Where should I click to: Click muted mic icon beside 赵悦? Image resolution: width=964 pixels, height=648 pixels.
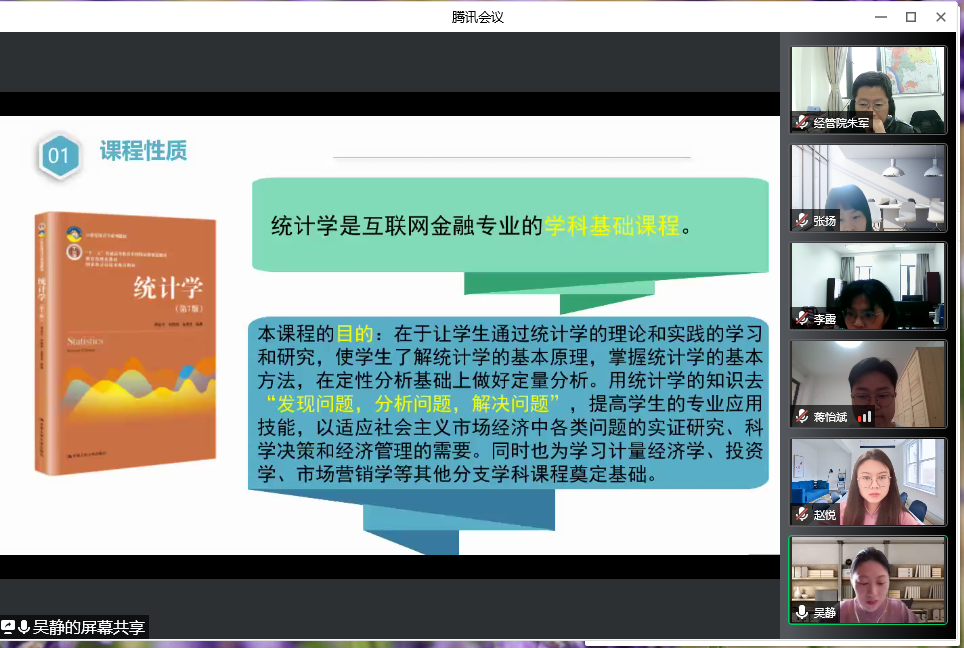pos(802,514)
